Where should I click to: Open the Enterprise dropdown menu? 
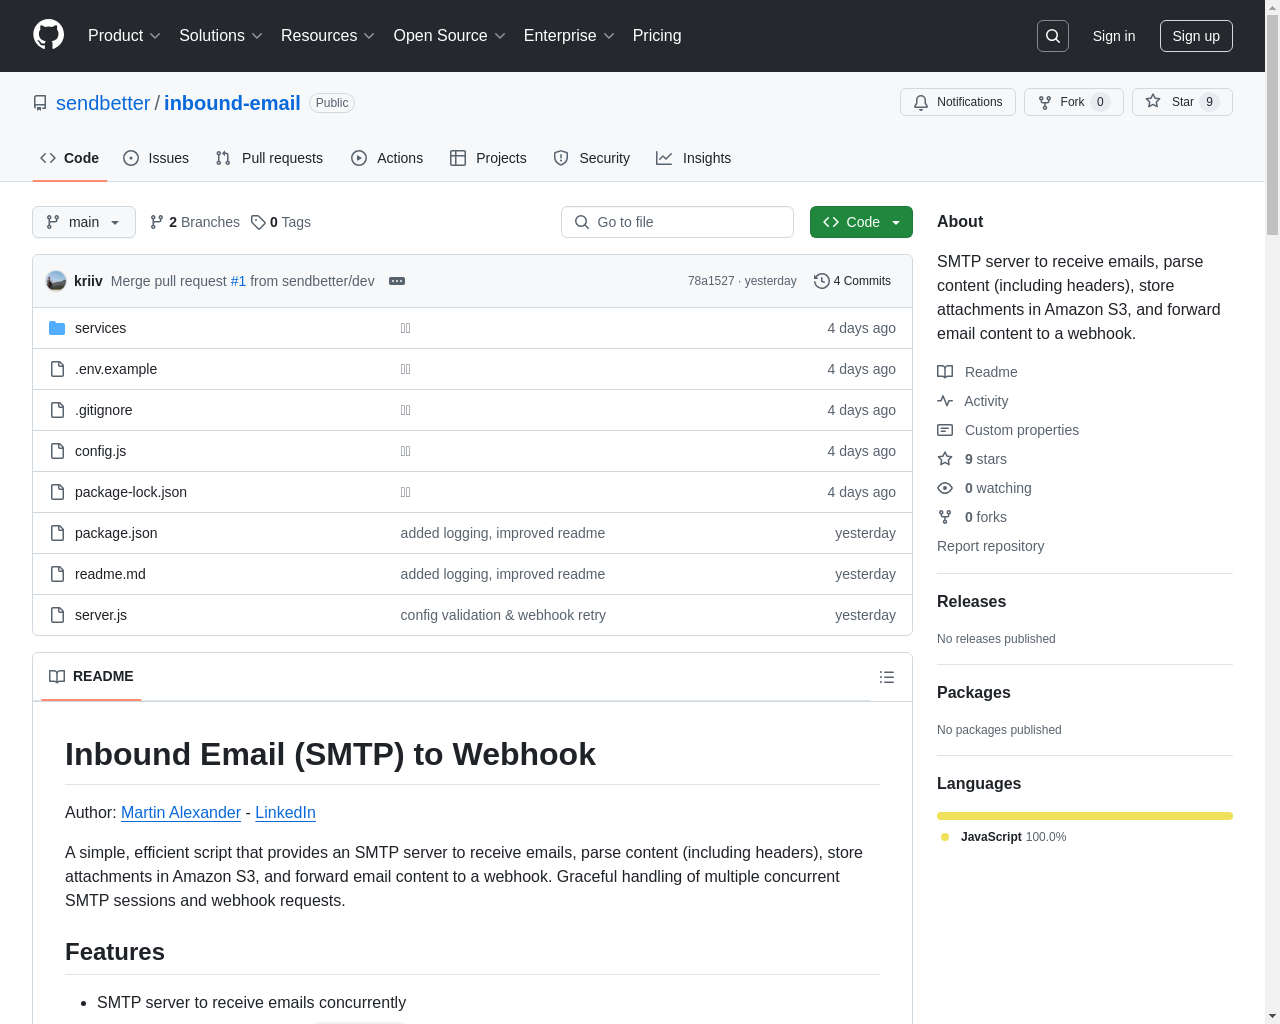[569, 36]
